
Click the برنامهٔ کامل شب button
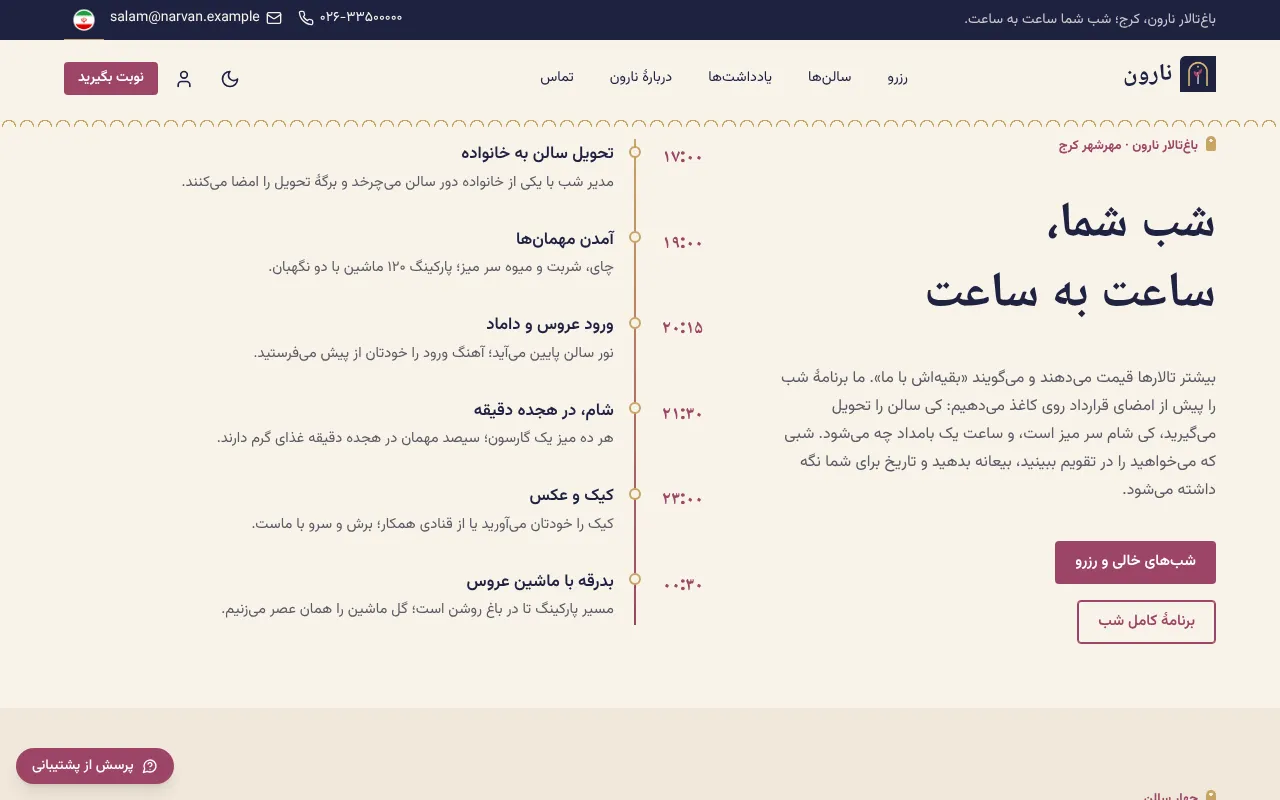click(x=1146, y=622)
